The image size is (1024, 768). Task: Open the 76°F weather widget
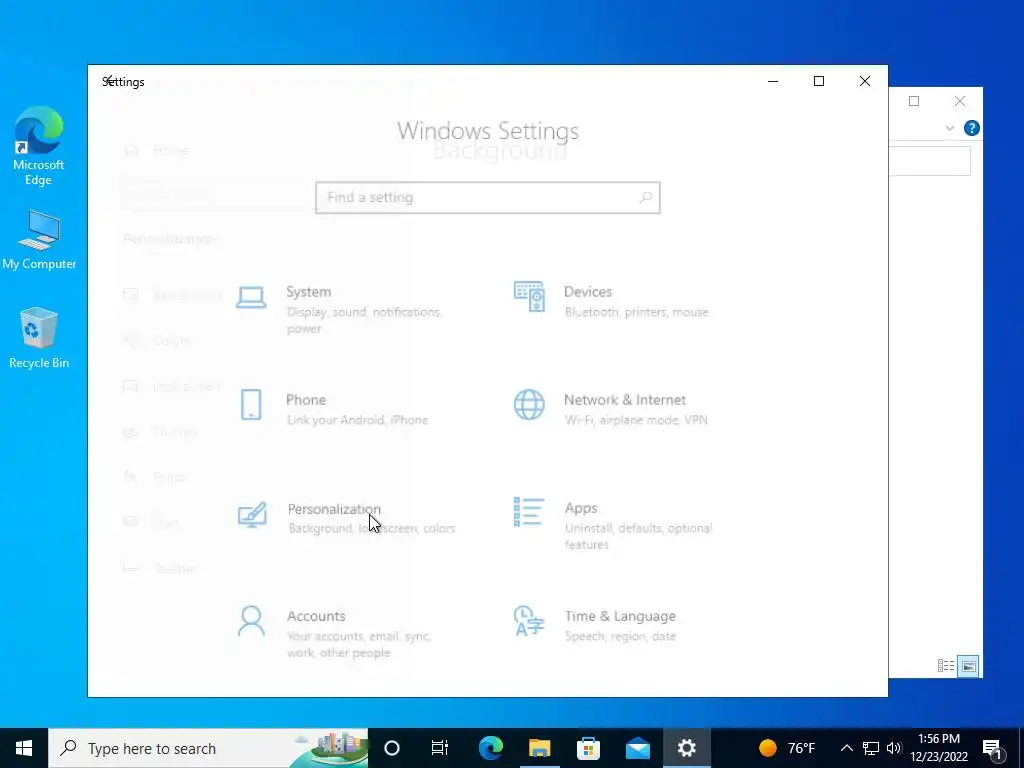coord(787,748)
